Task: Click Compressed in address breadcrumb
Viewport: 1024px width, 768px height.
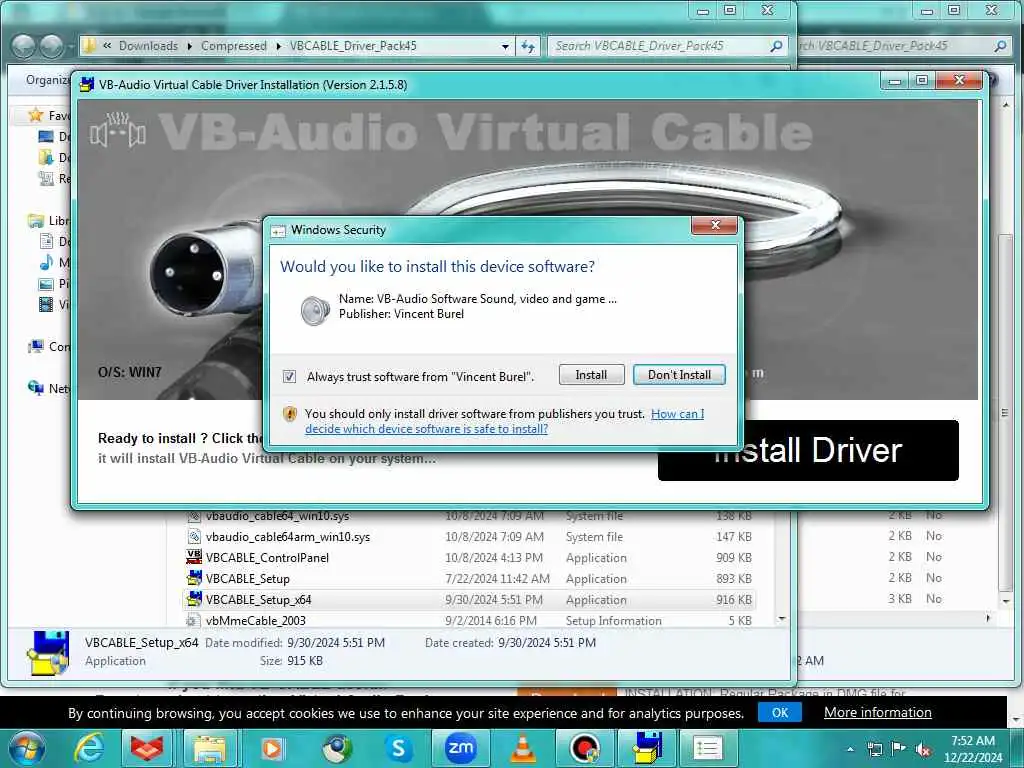Action: click(x=234, y=46)
